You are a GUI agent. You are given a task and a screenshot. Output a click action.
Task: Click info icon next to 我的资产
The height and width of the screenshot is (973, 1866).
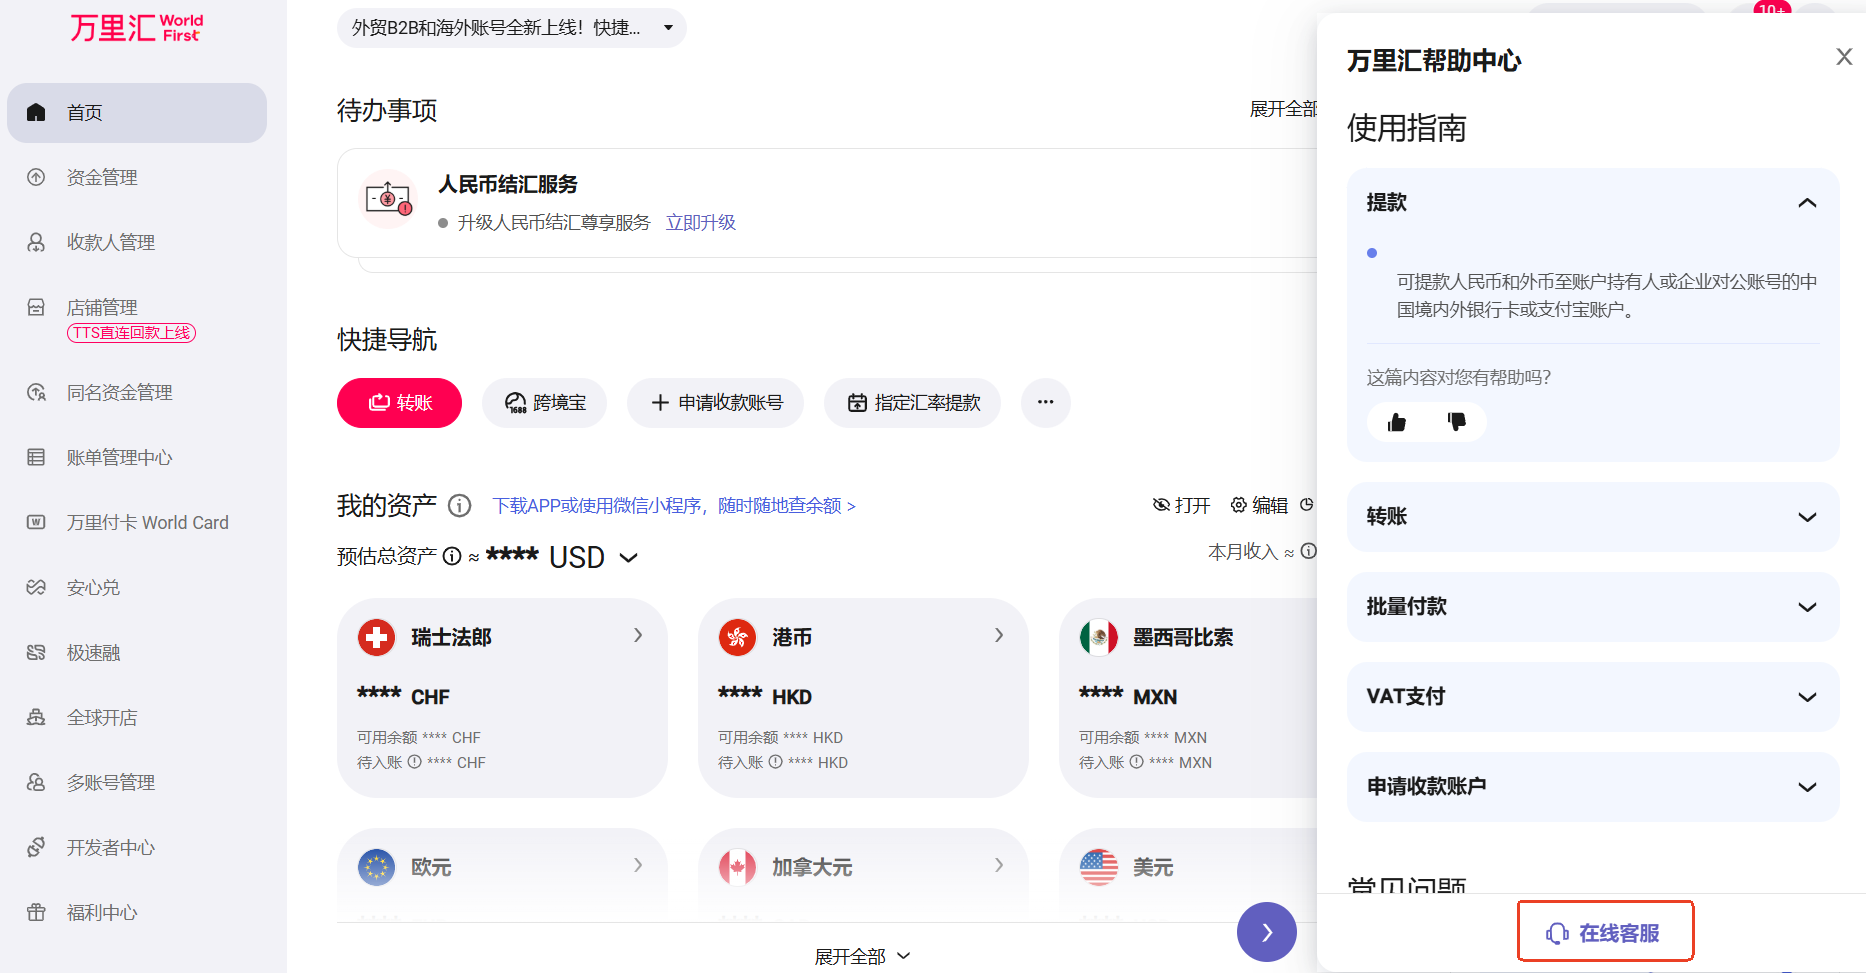tap(459, 506)
